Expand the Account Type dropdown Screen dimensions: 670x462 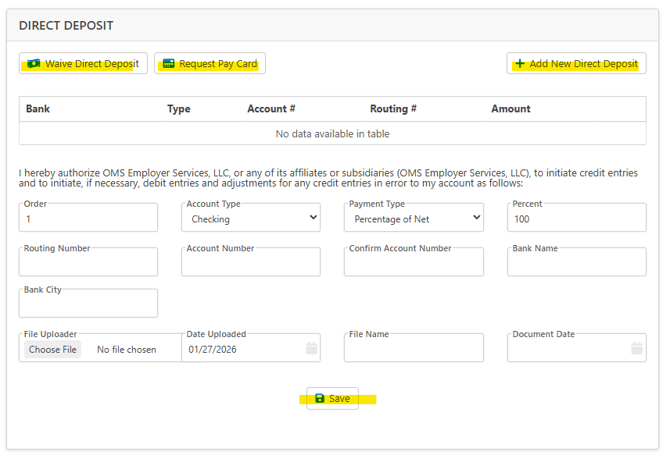pos(251,218)
